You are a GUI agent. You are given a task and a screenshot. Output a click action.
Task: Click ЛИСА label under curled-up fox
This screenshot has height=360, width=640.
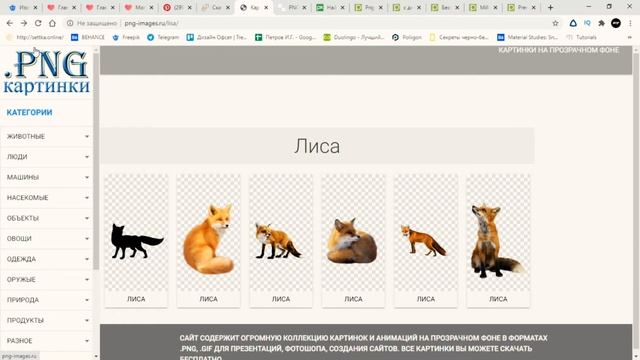pyautogui.click(x=353, y=299)
